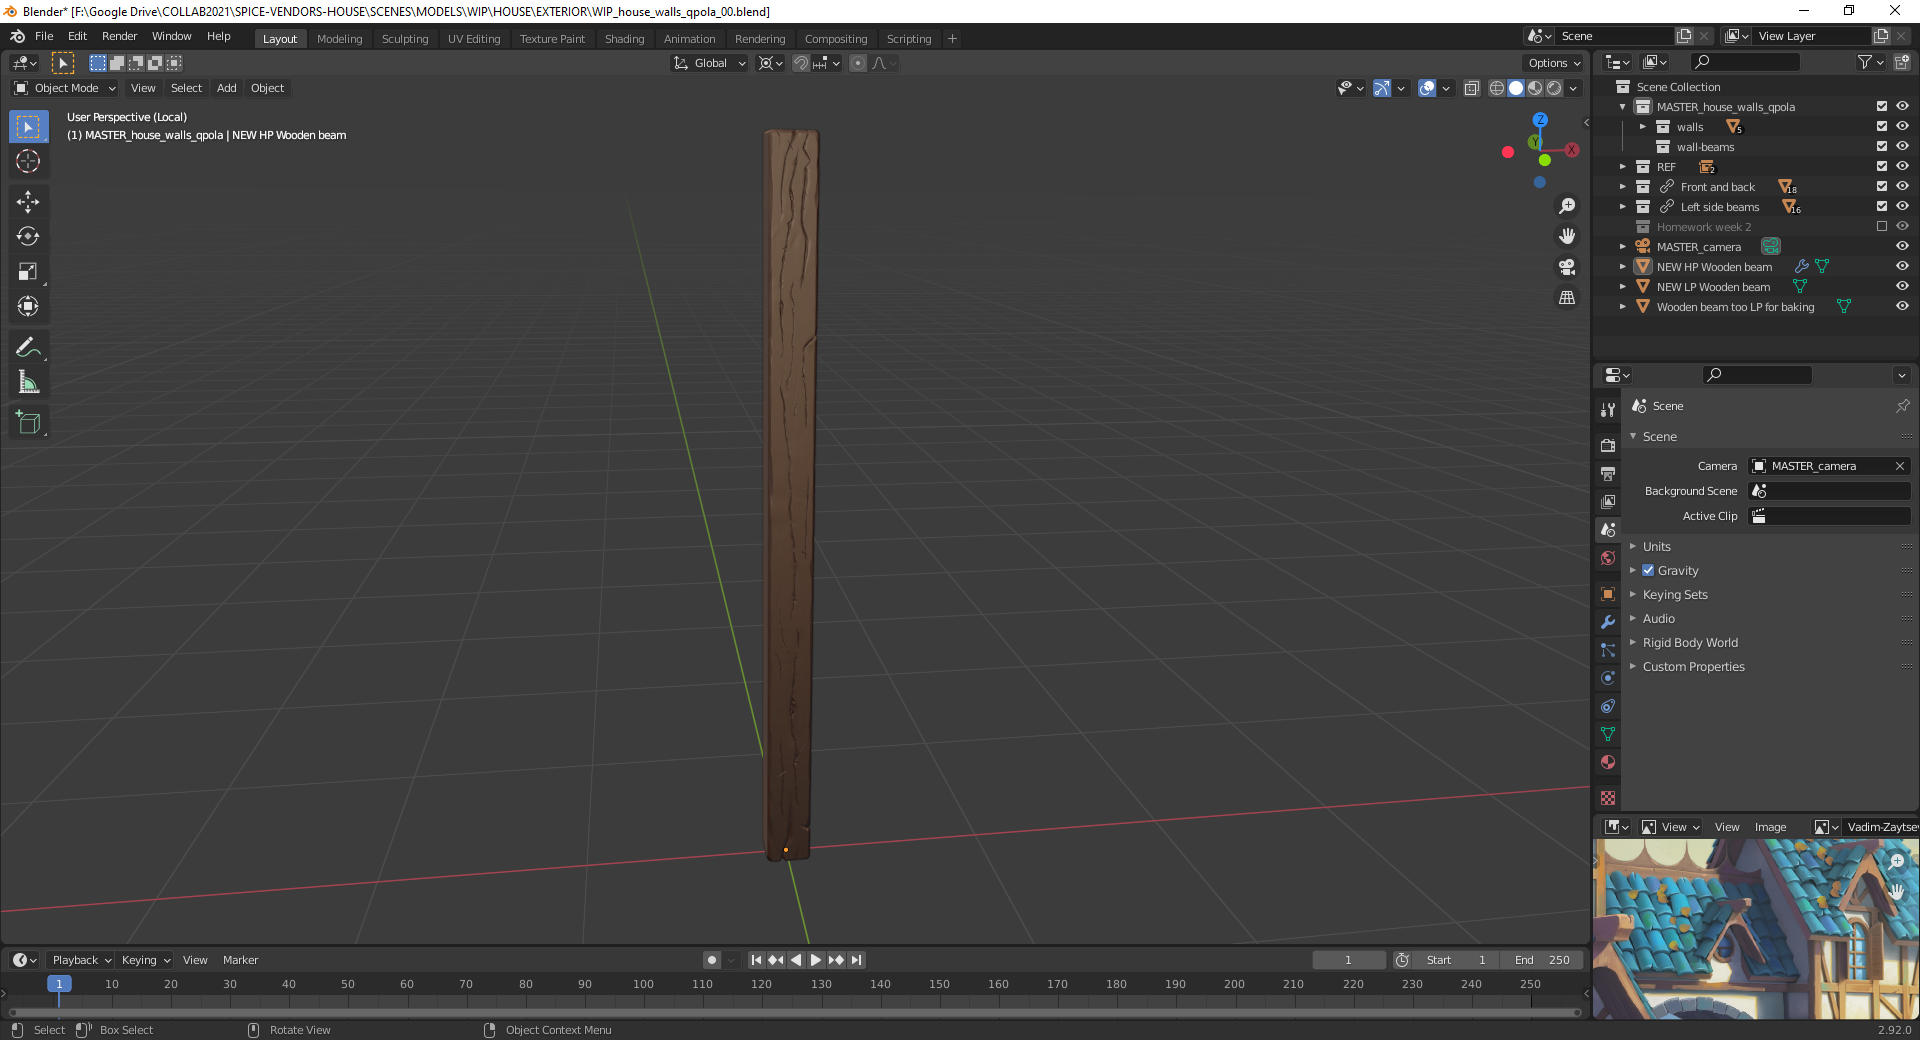
Task: Expand the Rigid Body World section
Action: 1689,643
